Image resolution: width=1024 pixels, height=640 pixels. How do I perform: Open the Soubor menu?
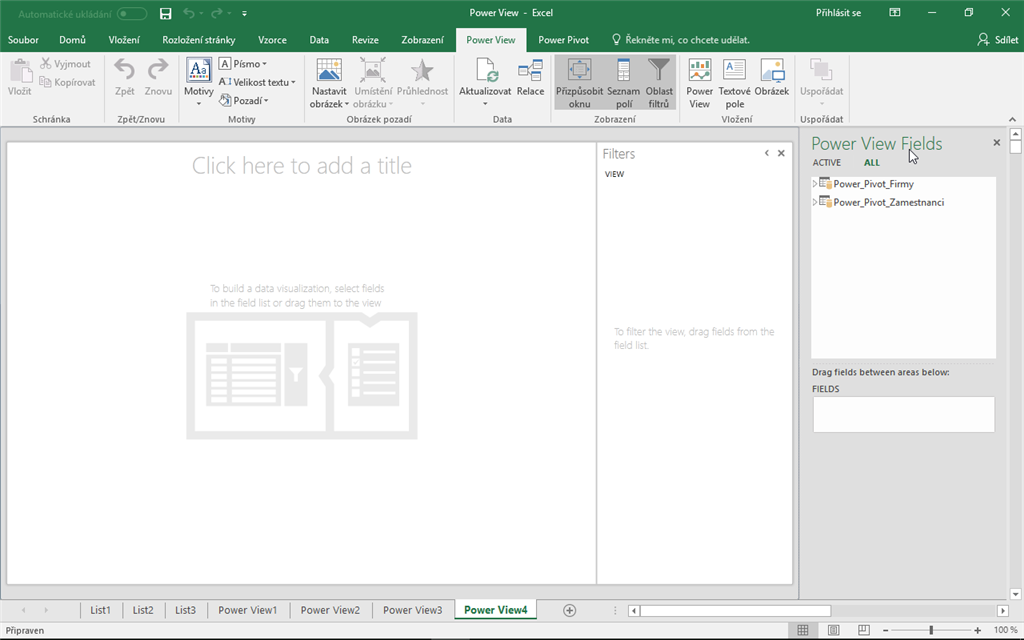24,40
